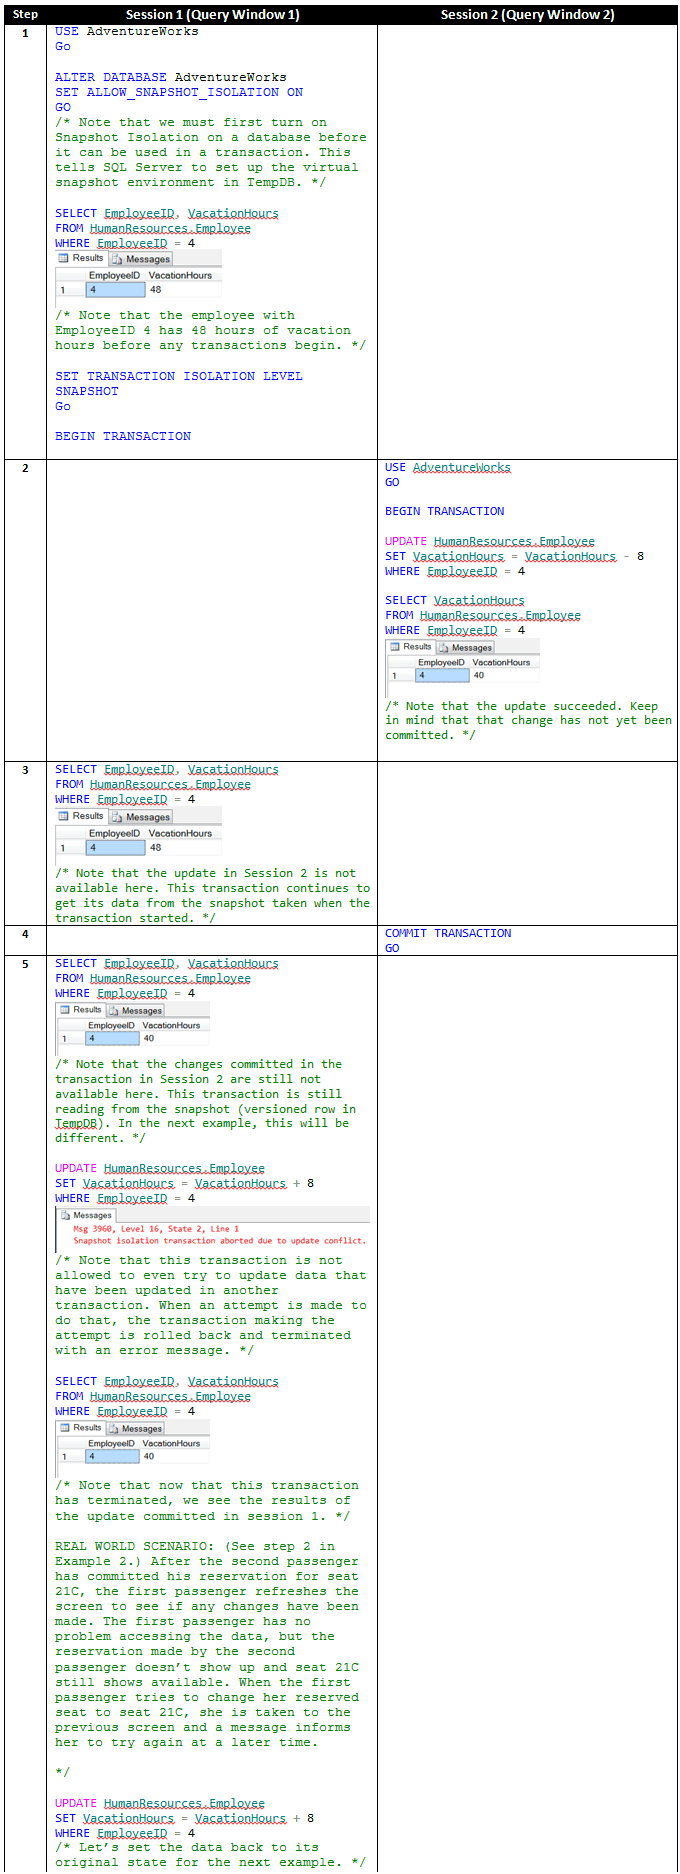Click the 'ALTER DATABASE AdventureWorks' line

[171, 77]
